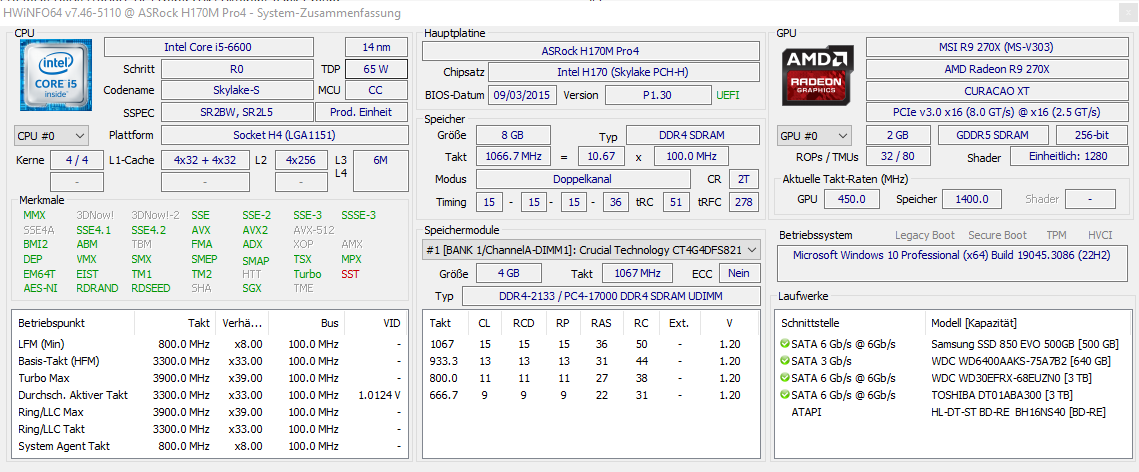1139x472 pixels.
Task: Click the Skylake-S codename field
Action: (238, 91)
